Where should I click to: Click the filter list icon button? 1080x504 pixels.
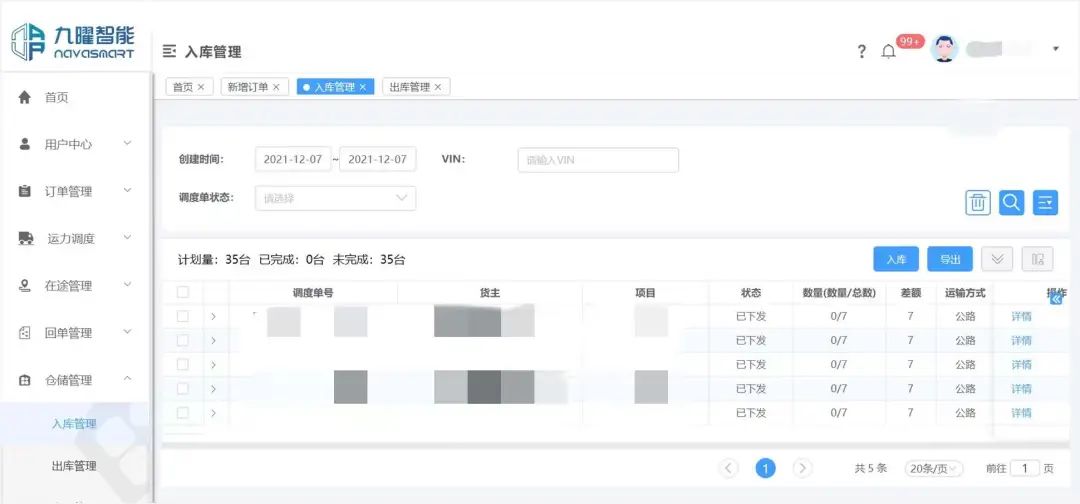(1045, 203)
